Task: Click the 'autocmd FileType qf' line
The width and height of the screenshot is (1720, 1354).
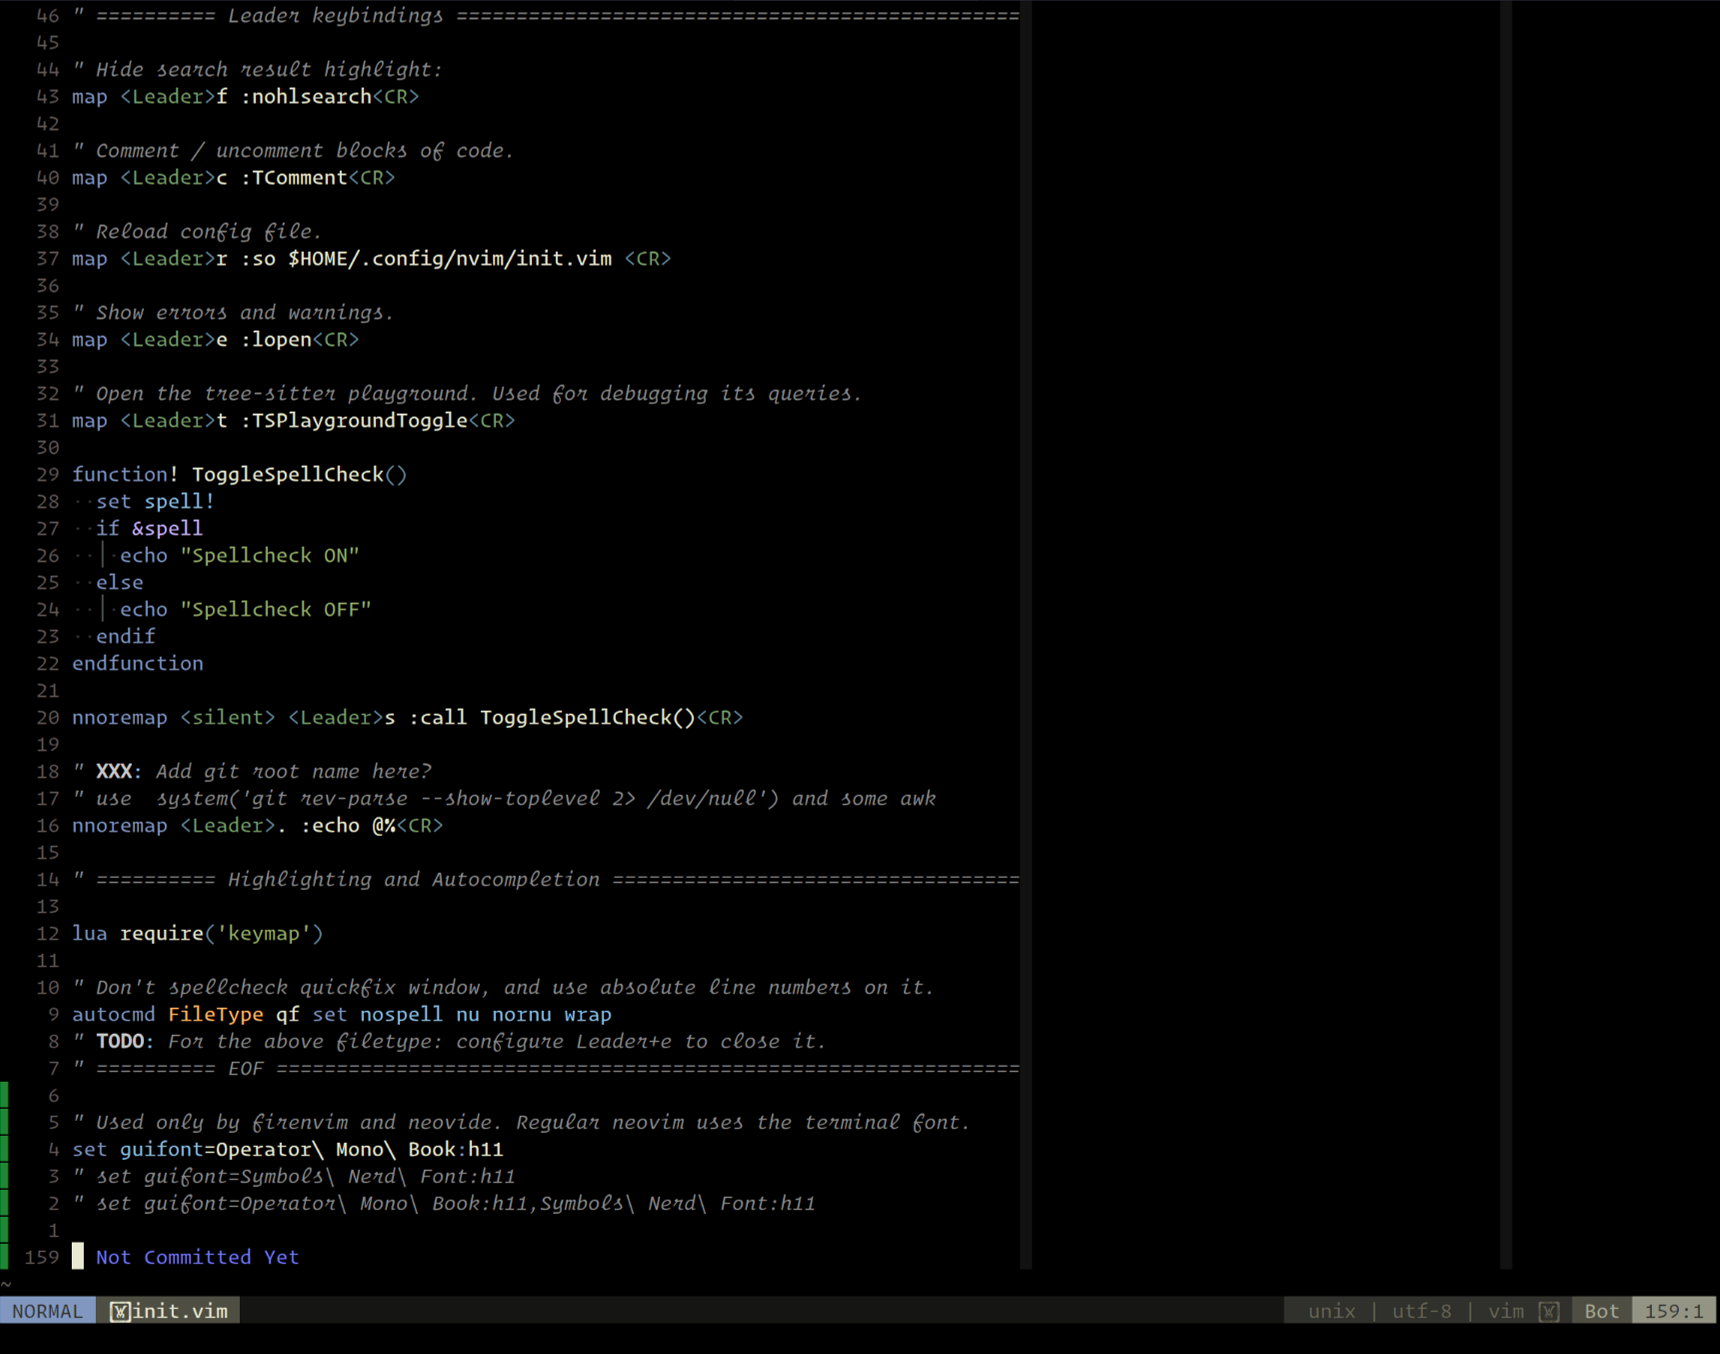Action: pos(341,1015)
